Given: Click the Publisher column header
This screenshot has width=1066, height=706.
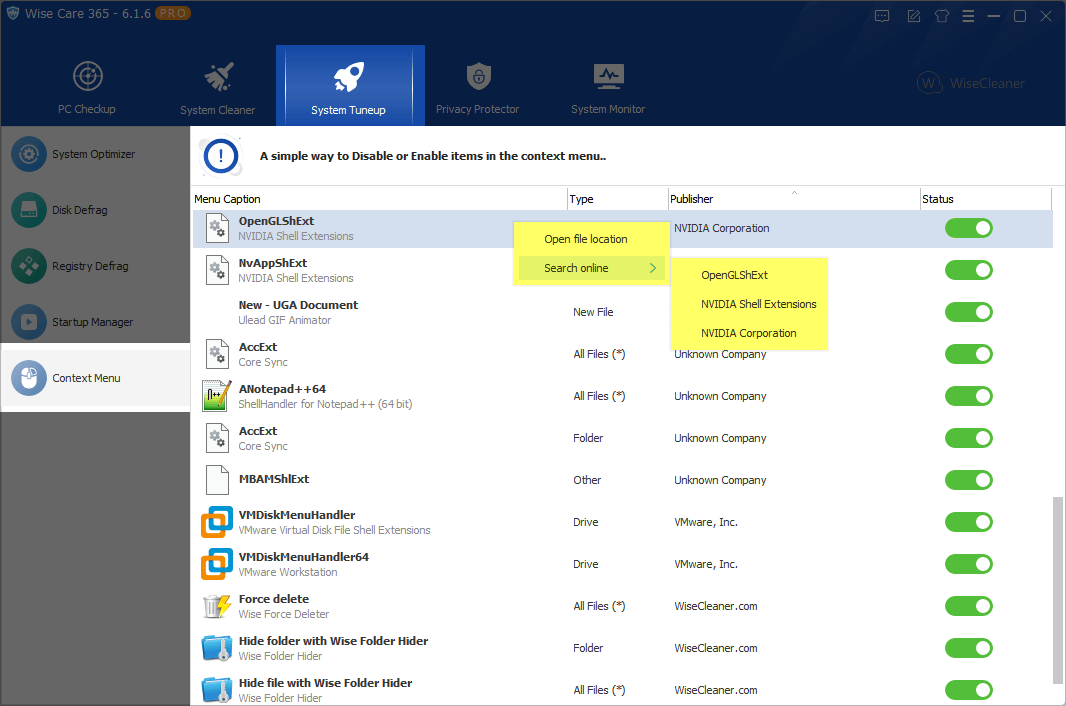Looking at the screenshot, I should pyautogui.click(x=794, y=199).
